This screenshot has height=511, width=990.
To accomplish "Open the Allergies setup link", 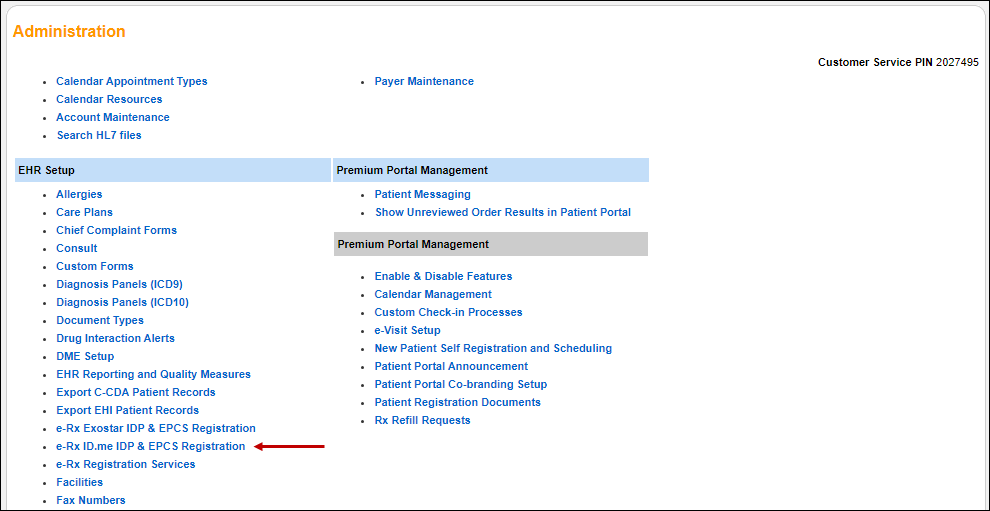I will (79, 194).
